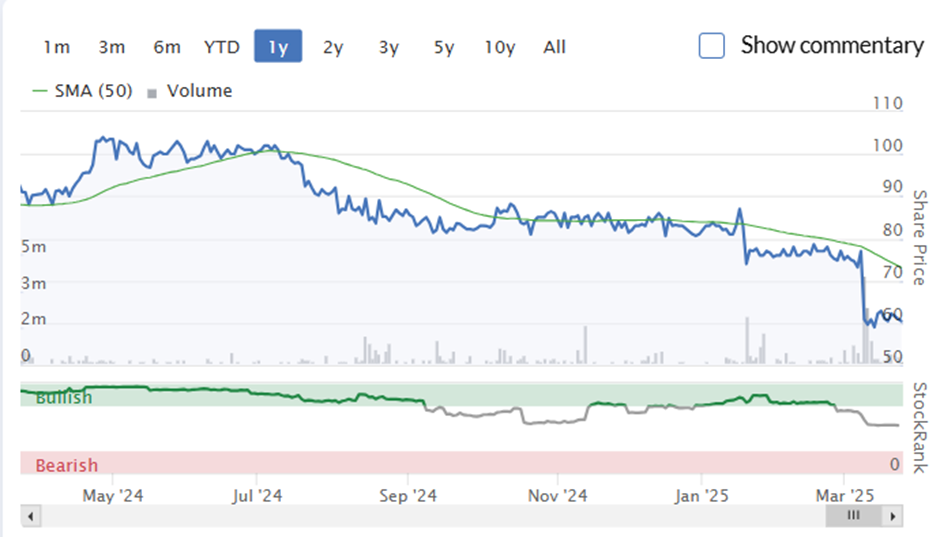Click the 70 price axis value

893,273
